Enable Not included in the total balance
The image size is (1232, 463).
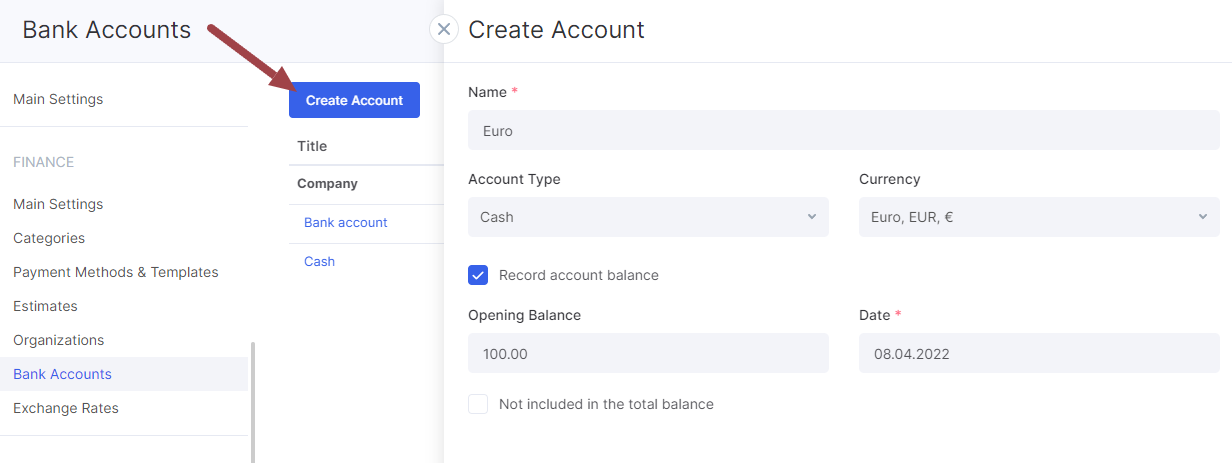point(478,404)
